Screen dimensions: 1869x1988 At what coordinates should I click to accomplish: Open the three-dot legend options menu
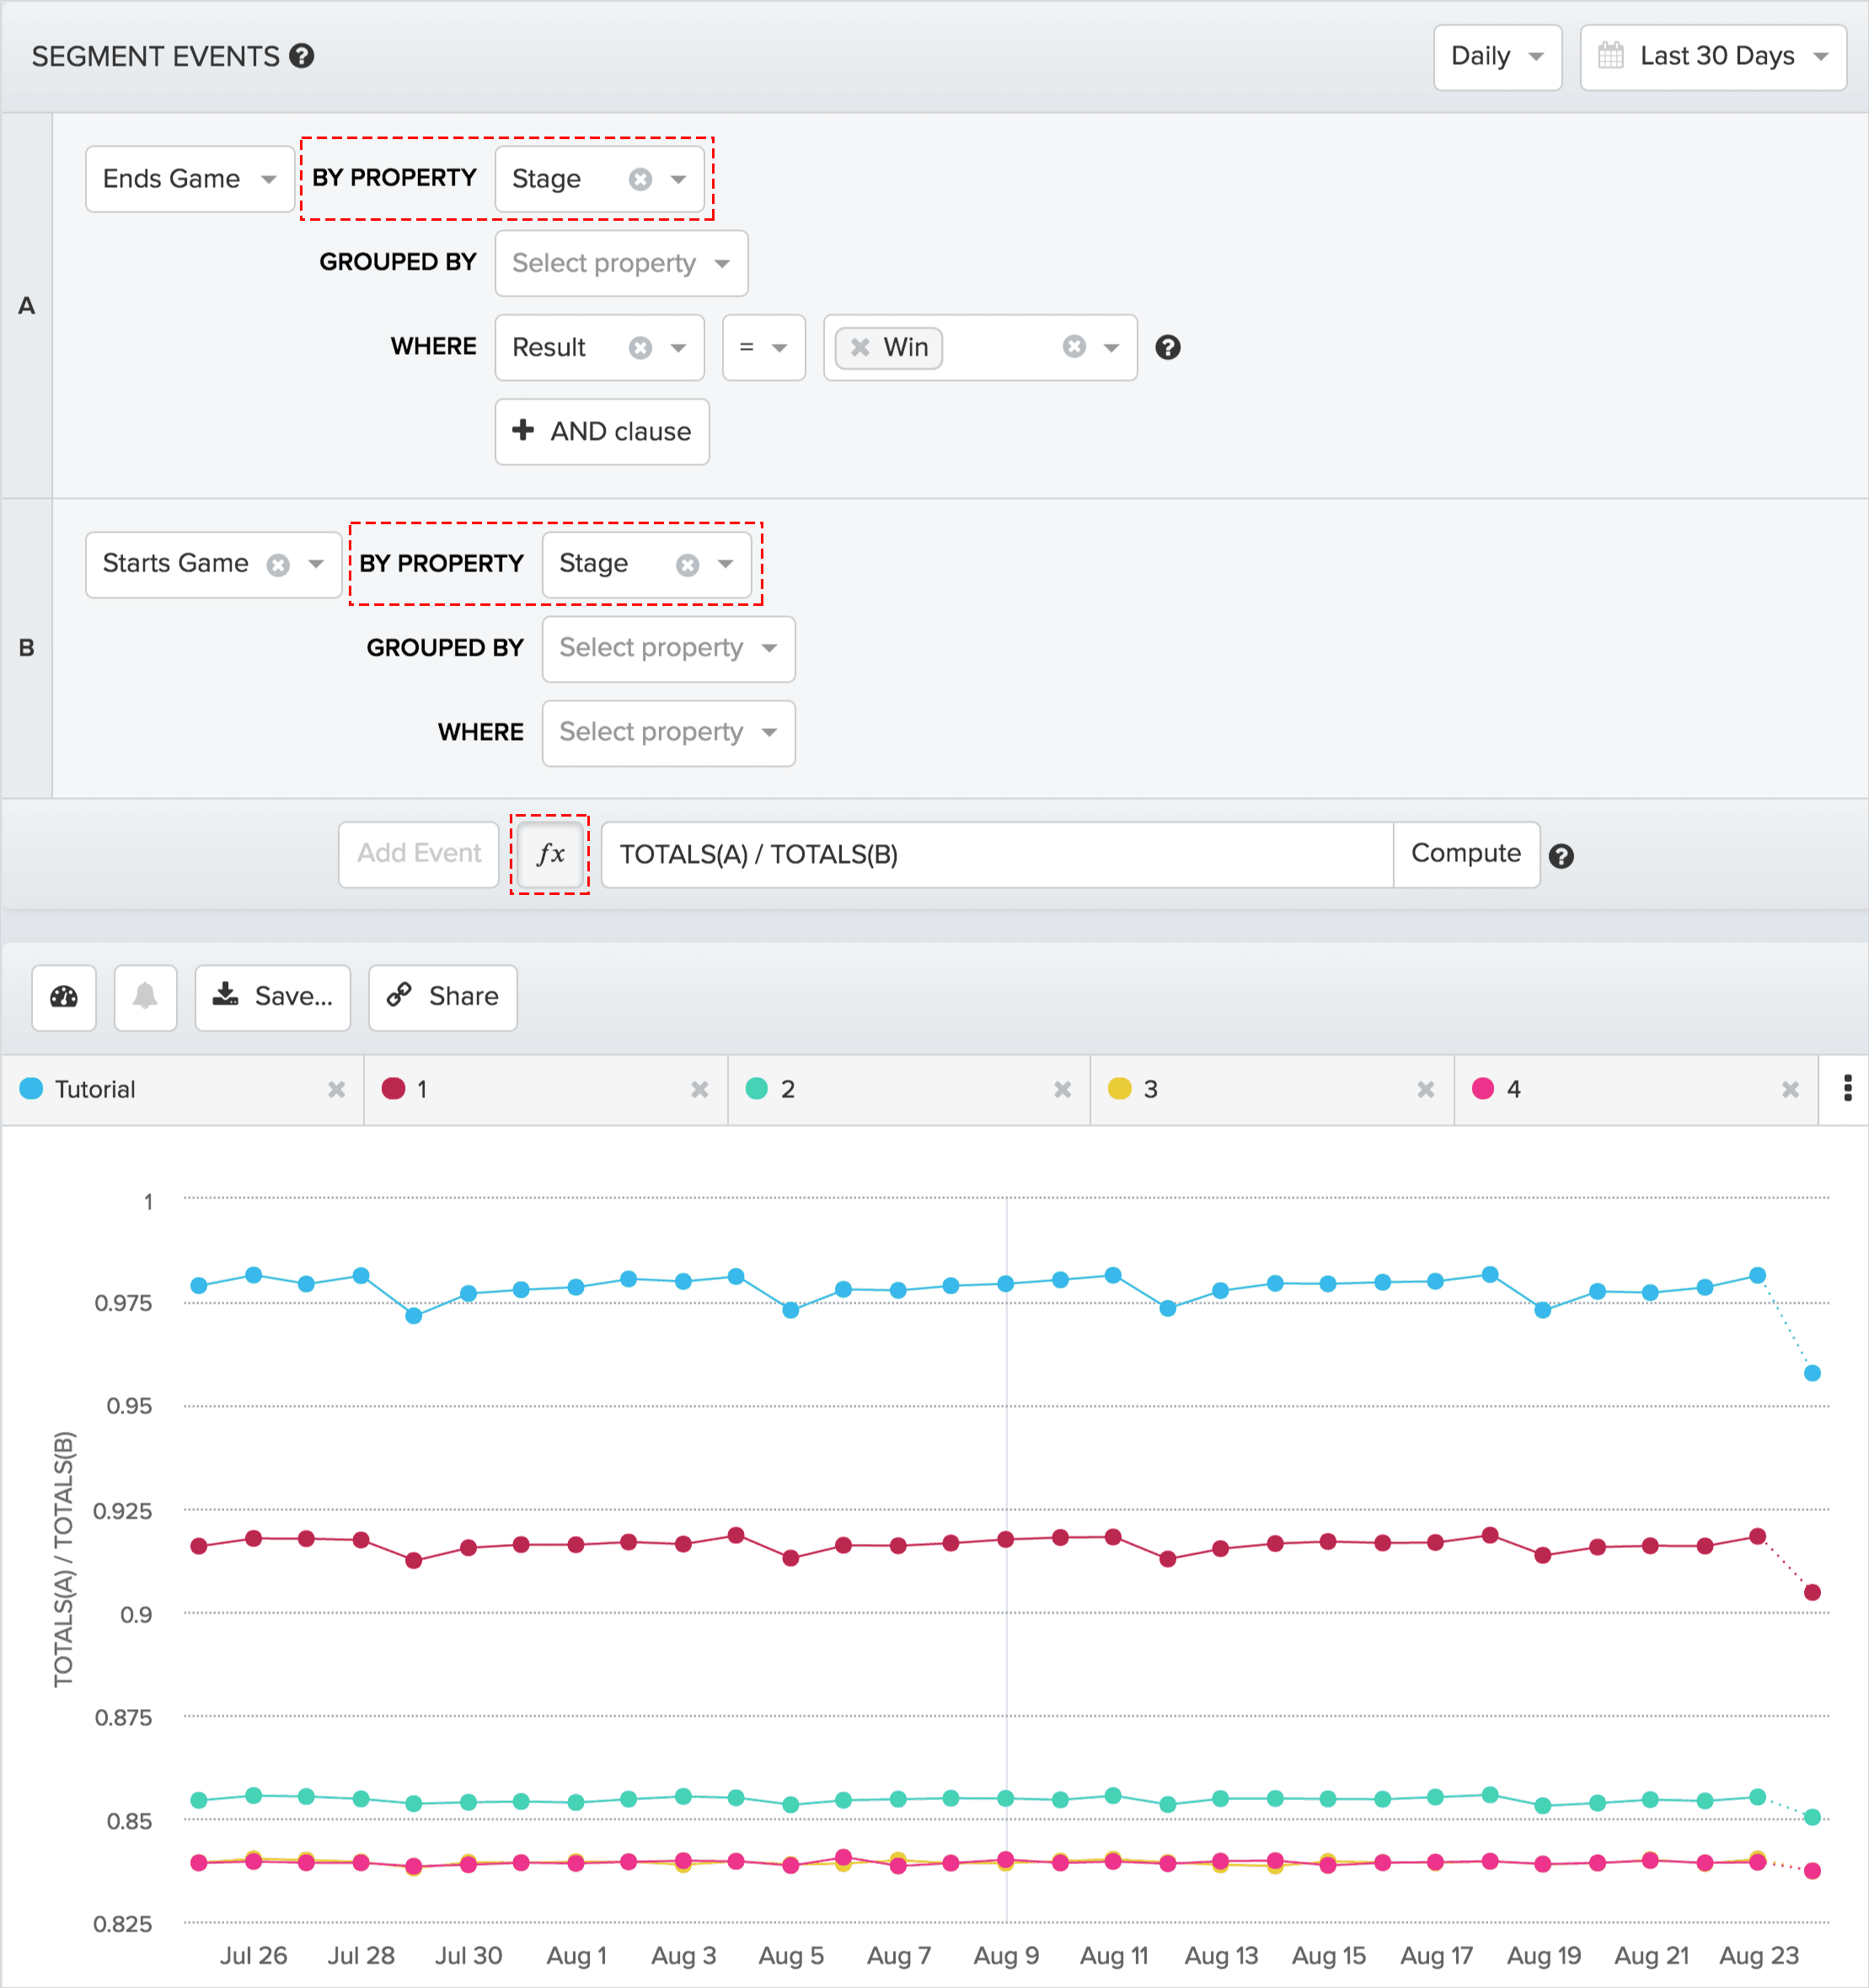coord(1846,1088)
